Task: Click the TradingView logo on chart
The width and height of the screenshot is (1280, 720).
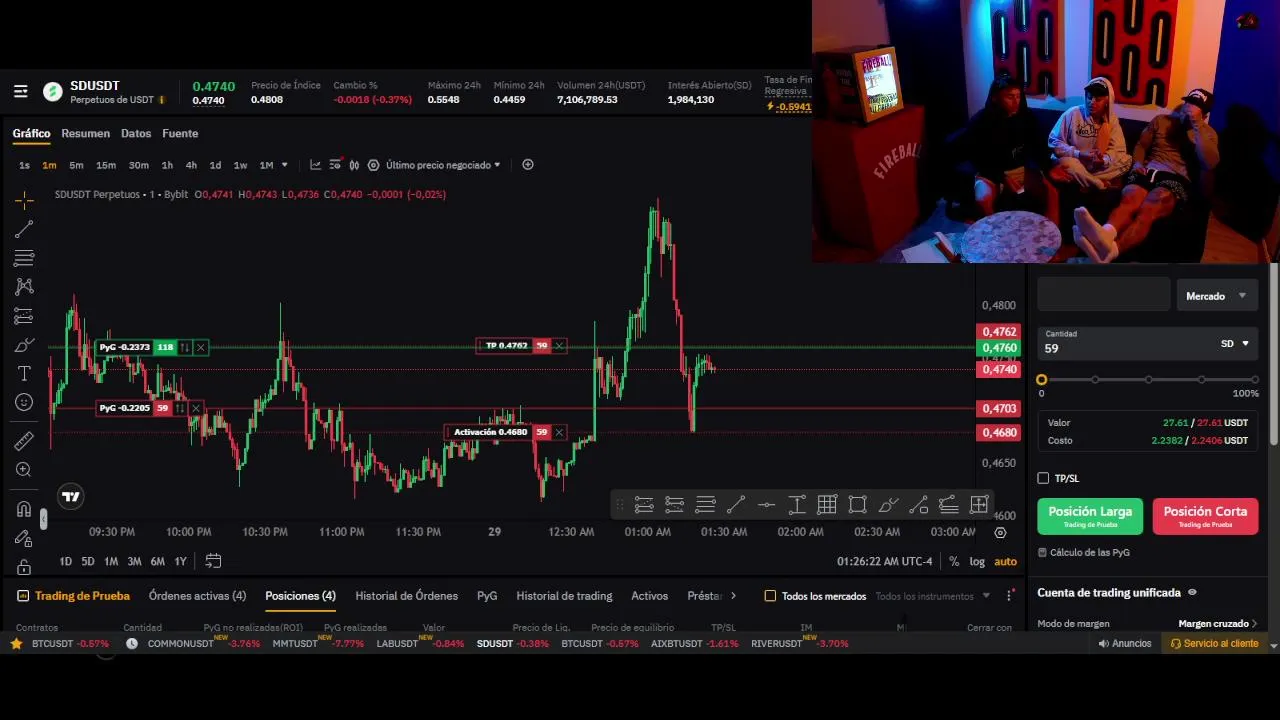Action: coord(70,496)
